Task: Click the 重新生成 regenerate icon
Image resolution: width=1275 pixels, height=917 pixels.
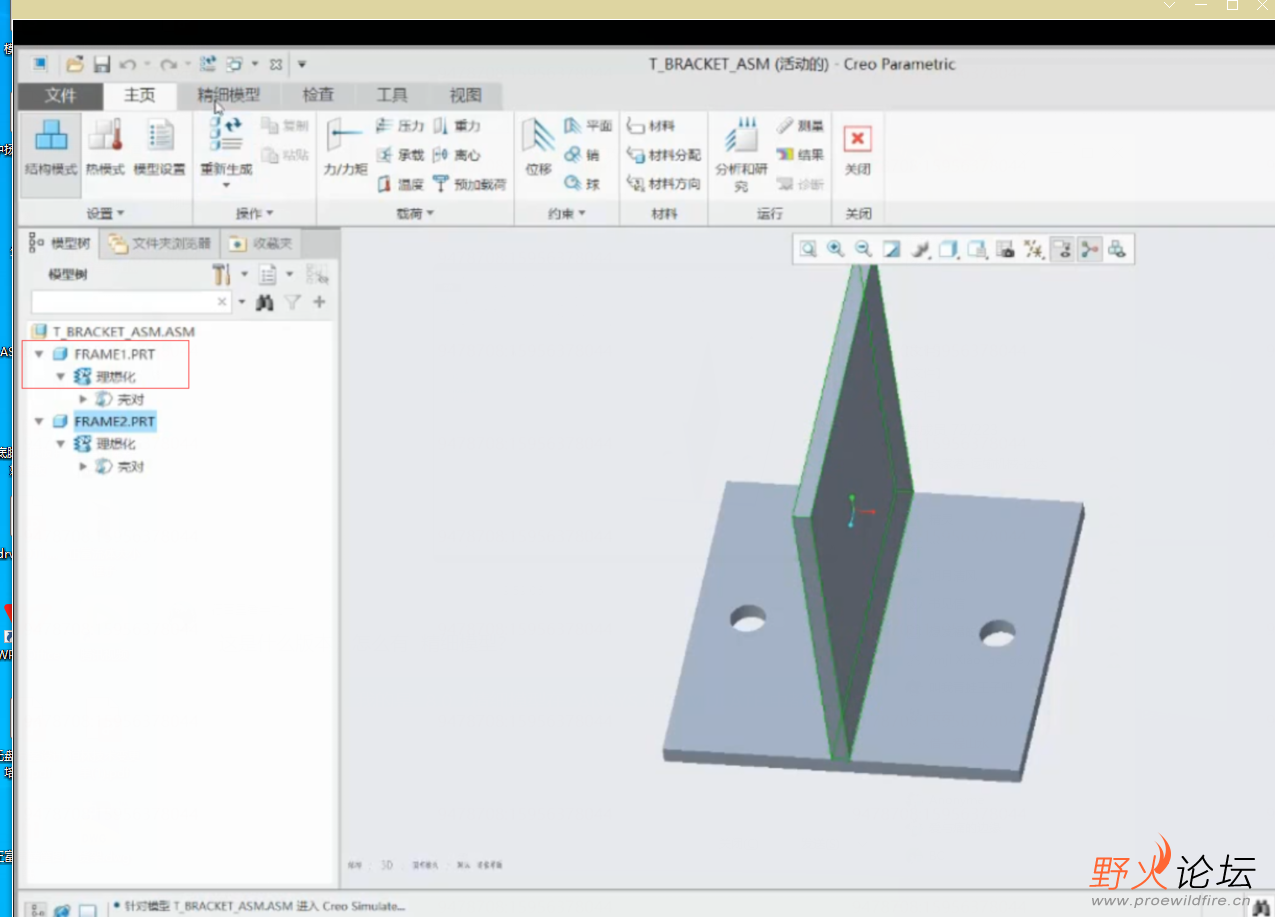Action: (226, 133)
